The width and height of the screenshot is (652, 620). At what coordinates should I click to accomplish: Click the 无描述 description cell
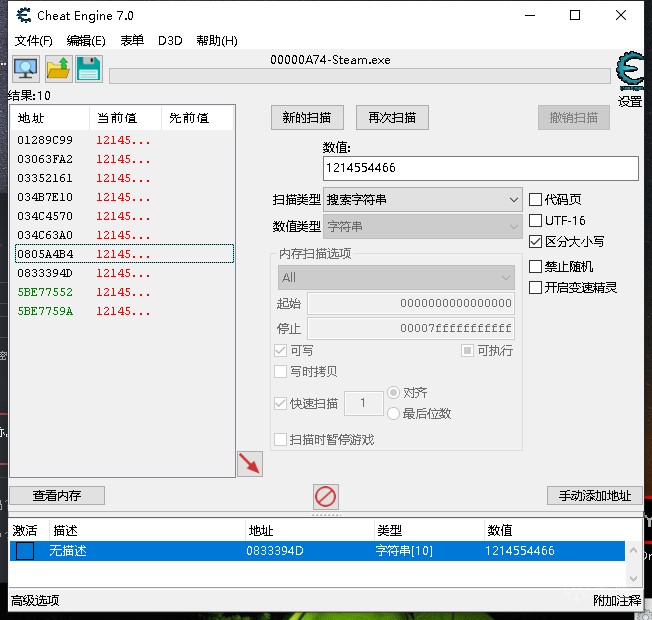(x=68, y=551)
